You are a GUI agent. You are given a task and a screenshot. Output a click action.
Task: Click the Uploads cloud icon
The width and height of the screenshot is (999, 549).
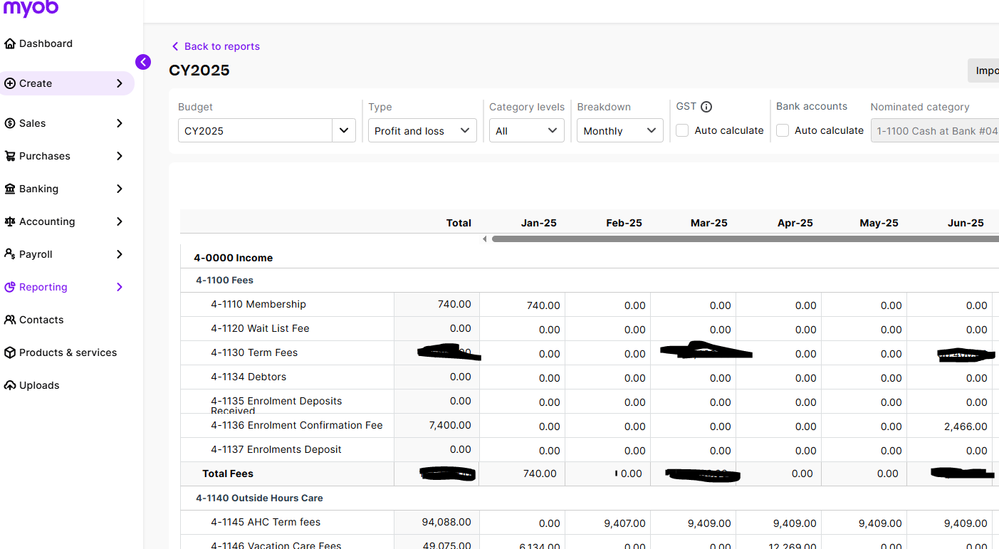10,385
